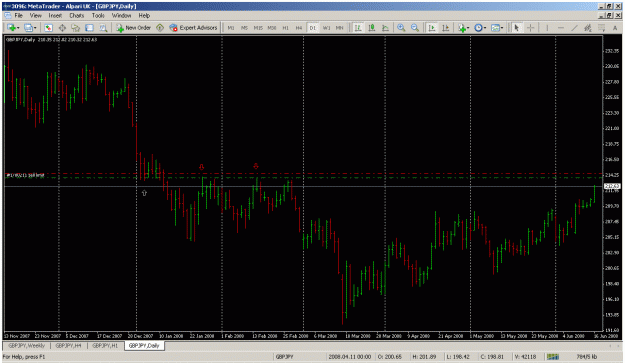The height and width of the screenshot is (363, 625).
Task: Select the Text label tool
Action: pos(615,27)
